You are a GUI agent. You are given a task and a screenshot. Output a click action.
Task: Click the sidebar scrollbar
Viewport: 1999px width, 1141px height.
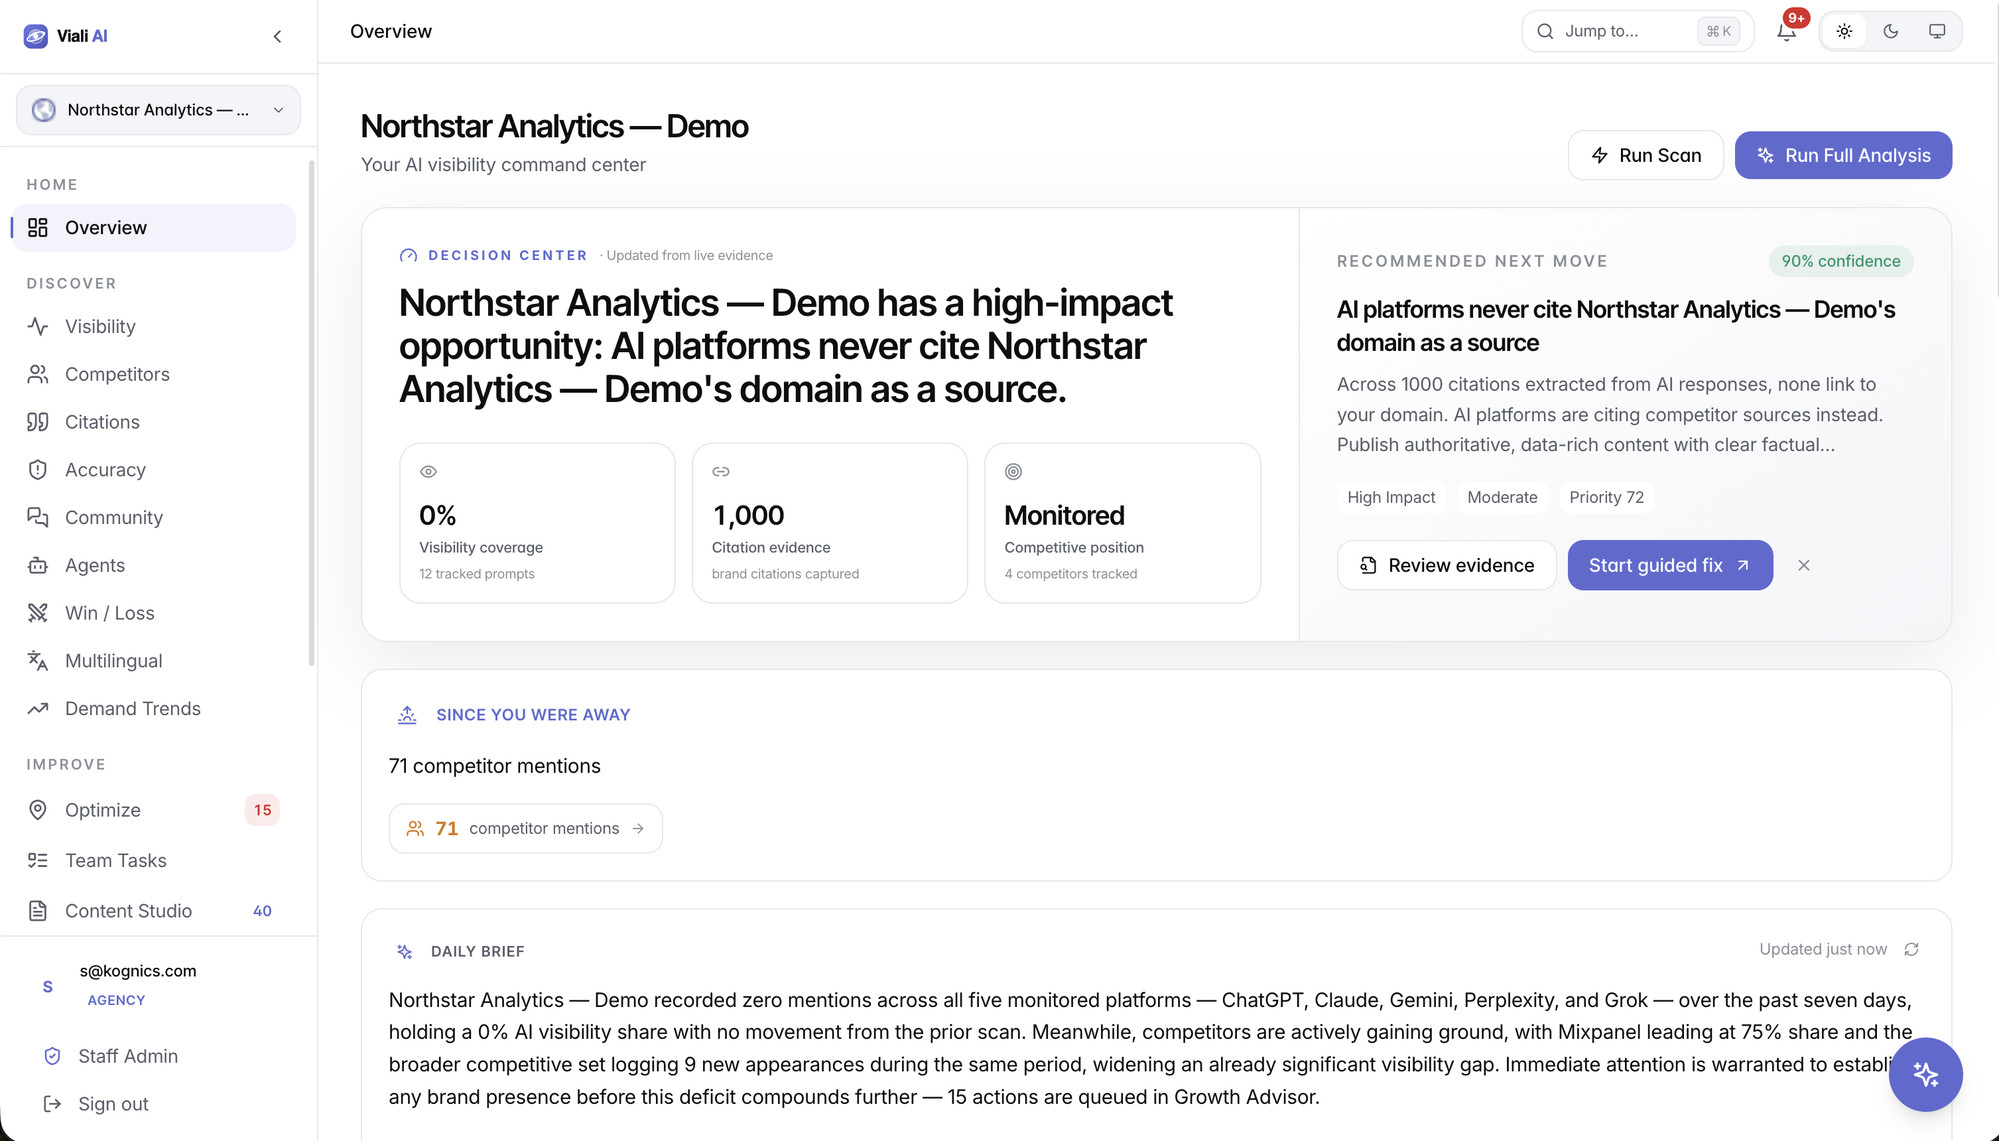[311, 414]
